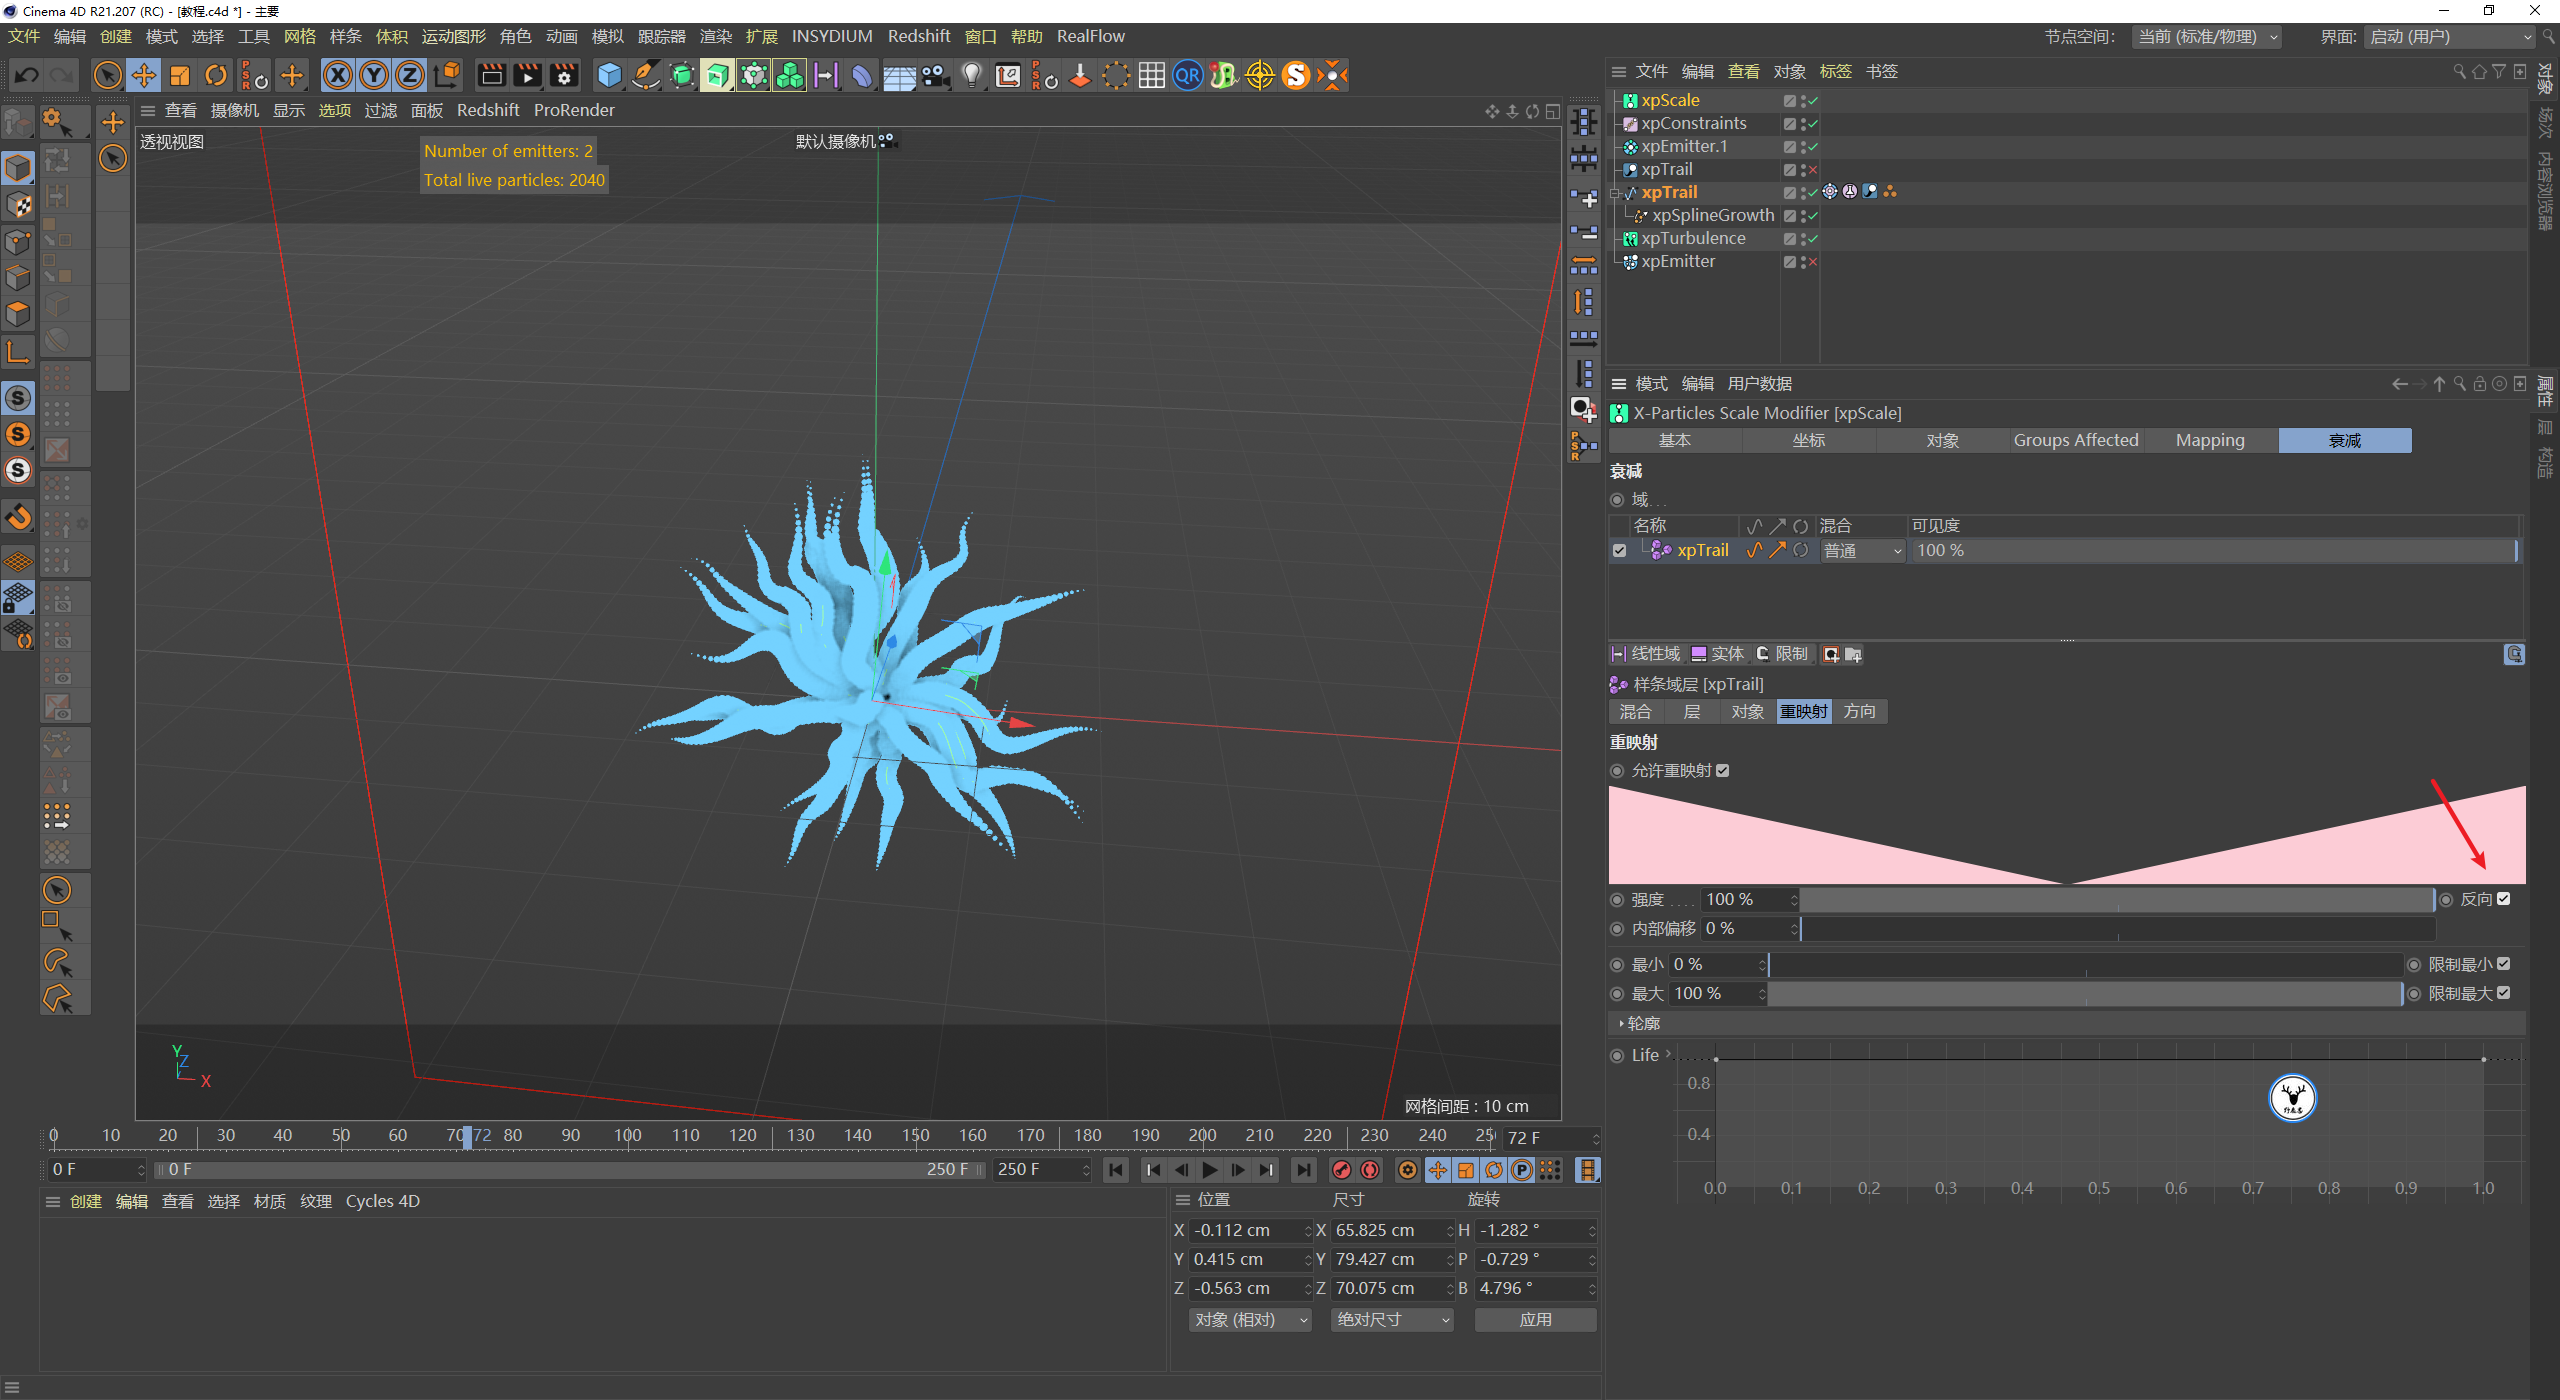The image size is (2560, 1400).
Task: Open Render Settings gear clapperboard
Action: click(564, 75)
